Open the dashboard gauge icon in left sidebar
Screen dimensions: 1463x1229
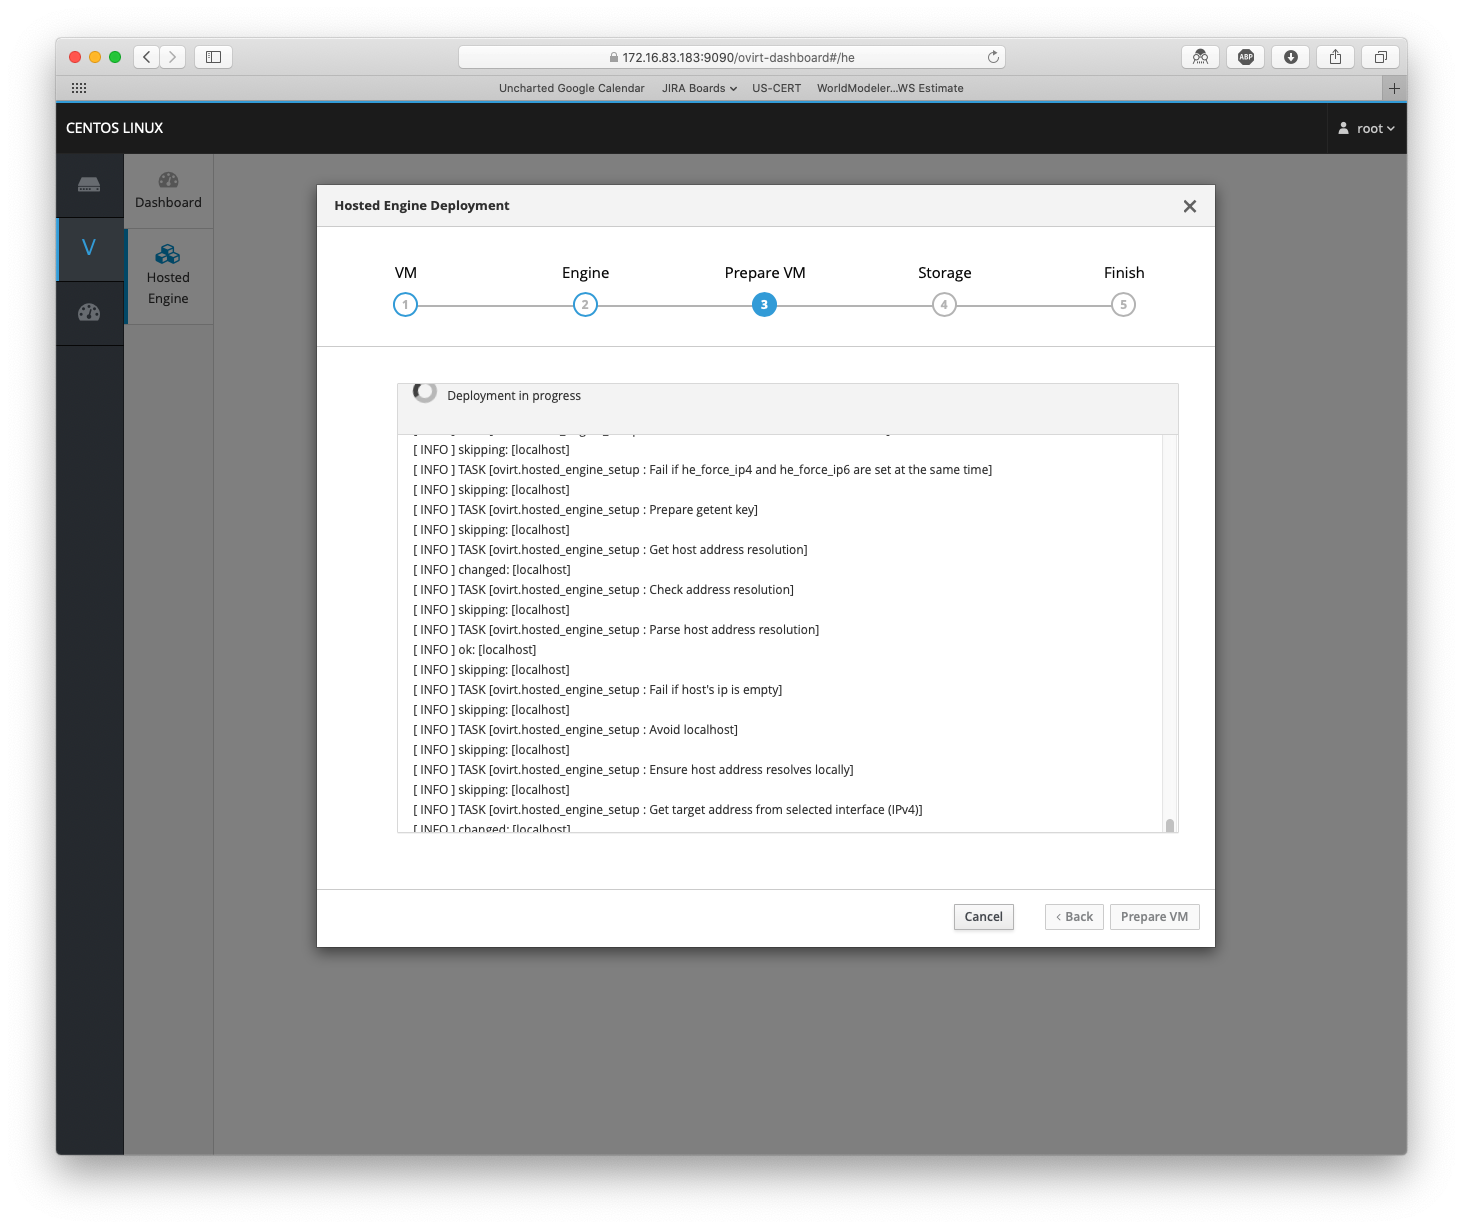(89, 312)
